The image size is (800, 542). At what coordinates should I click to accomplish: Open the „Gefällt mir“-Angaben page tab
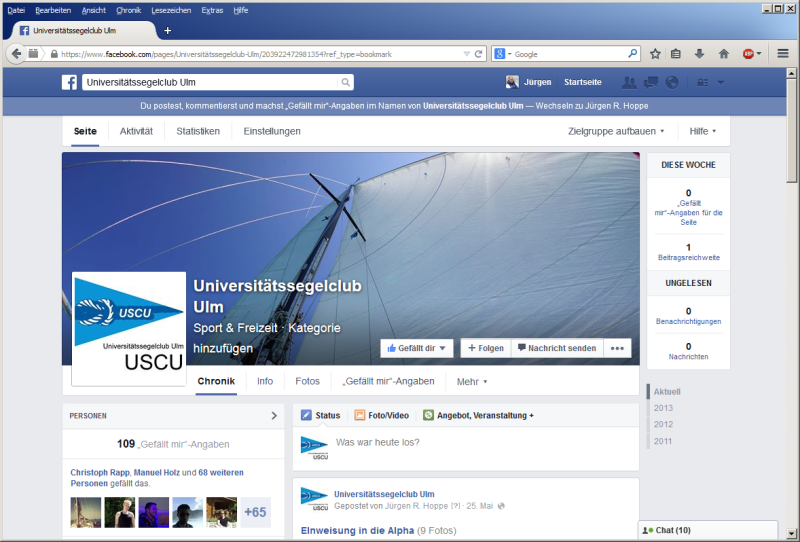pyautogui.click(x=388, y=381)
